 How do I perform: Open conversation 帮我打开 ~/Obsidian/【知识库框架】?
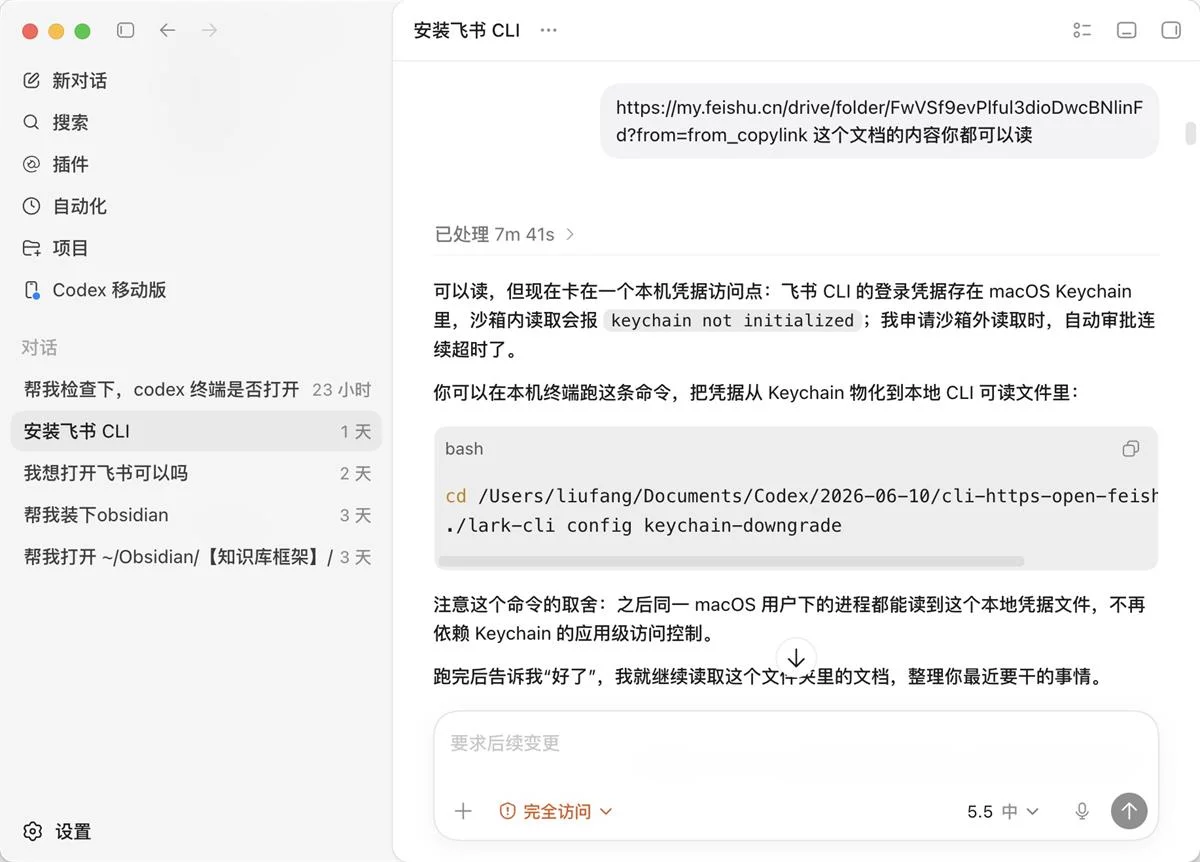coord(197,557)
